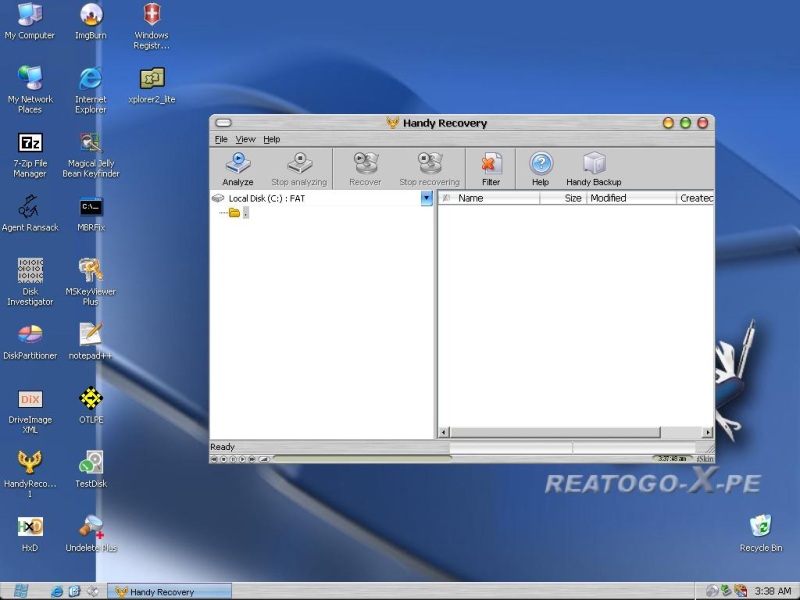Open the Filter tool
Screen dimensions: 800x600
point(491,169)
